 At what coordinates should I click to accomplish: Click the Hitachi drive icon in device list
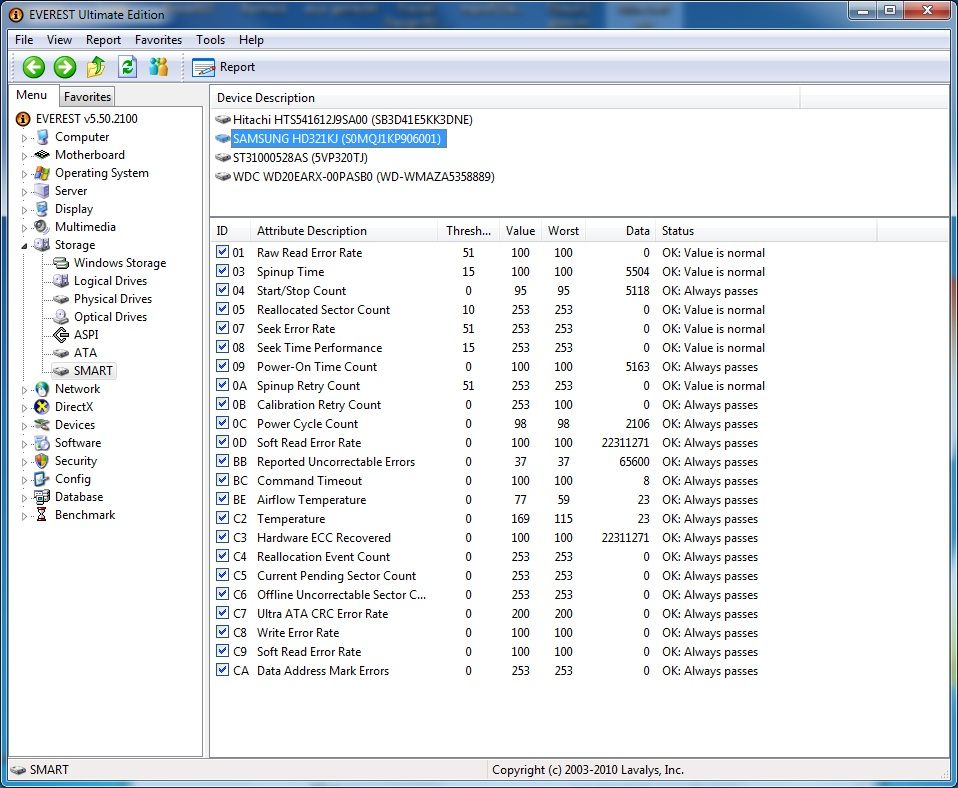click(222, 120)
